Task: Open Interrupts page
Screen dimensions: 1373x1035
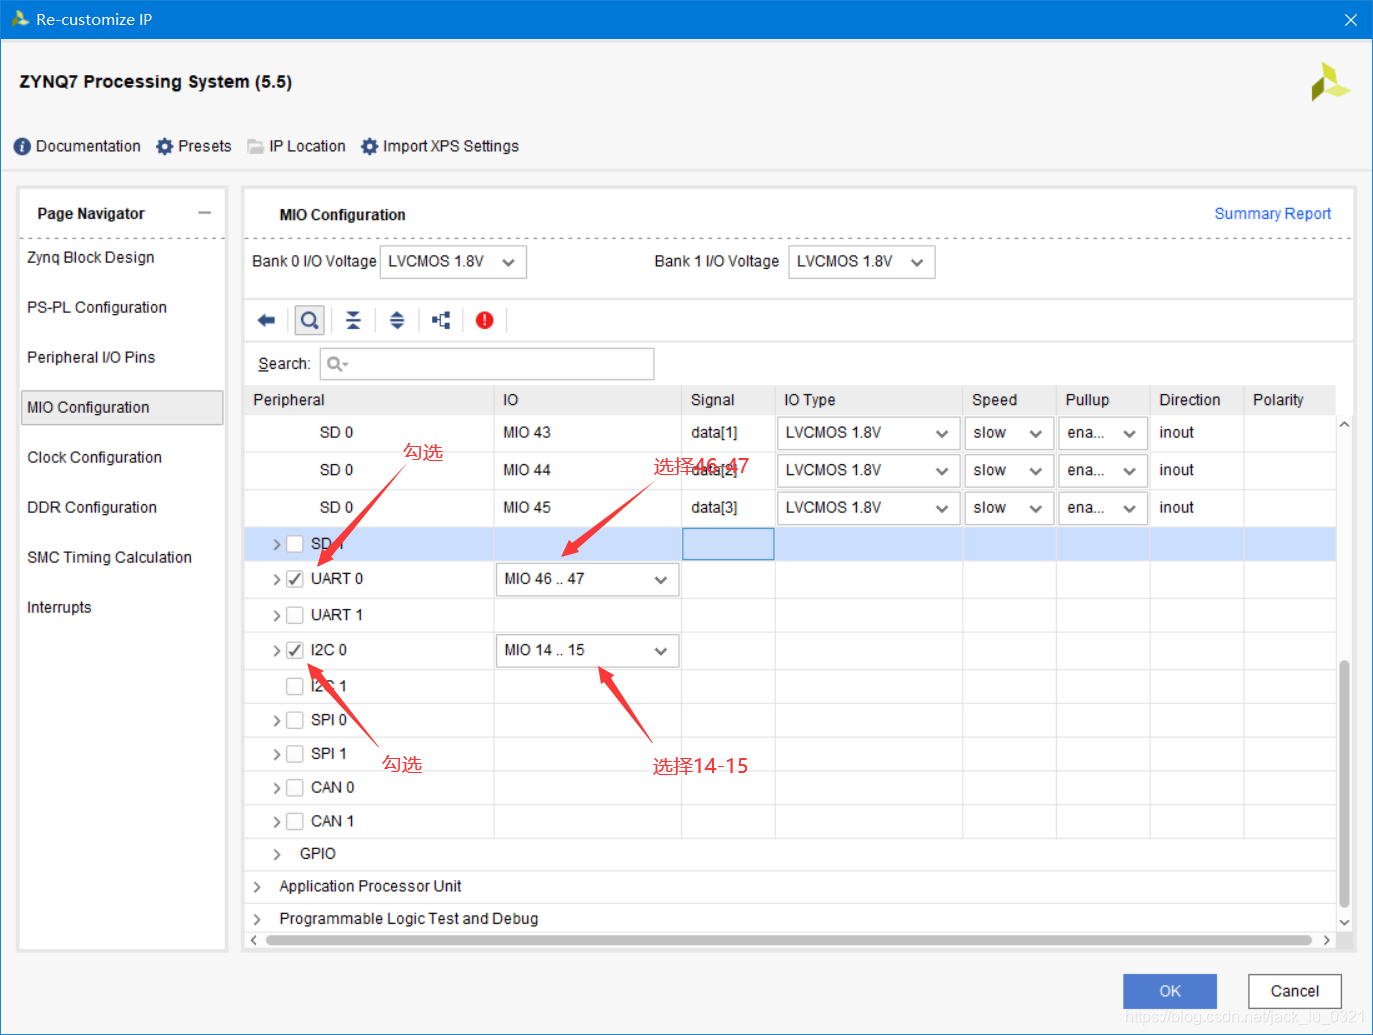Action: pos(59,608)
